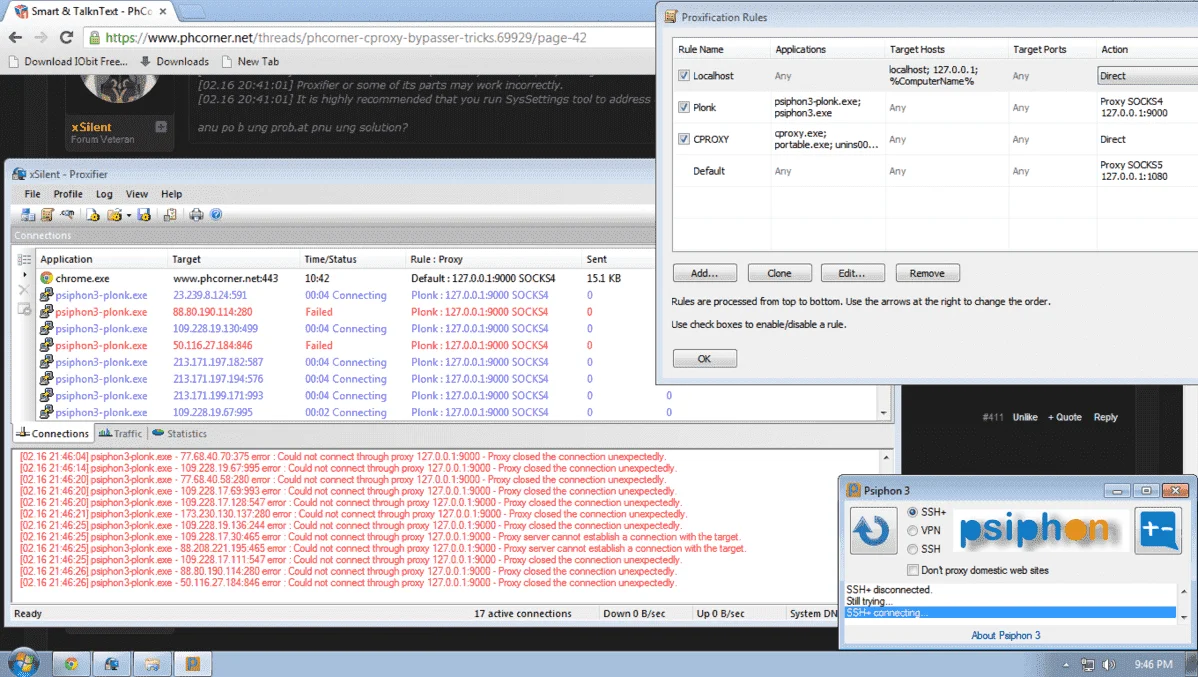Click the Add... button in Proxification Rules
The image size is (1198, 677).
[704, 274]
